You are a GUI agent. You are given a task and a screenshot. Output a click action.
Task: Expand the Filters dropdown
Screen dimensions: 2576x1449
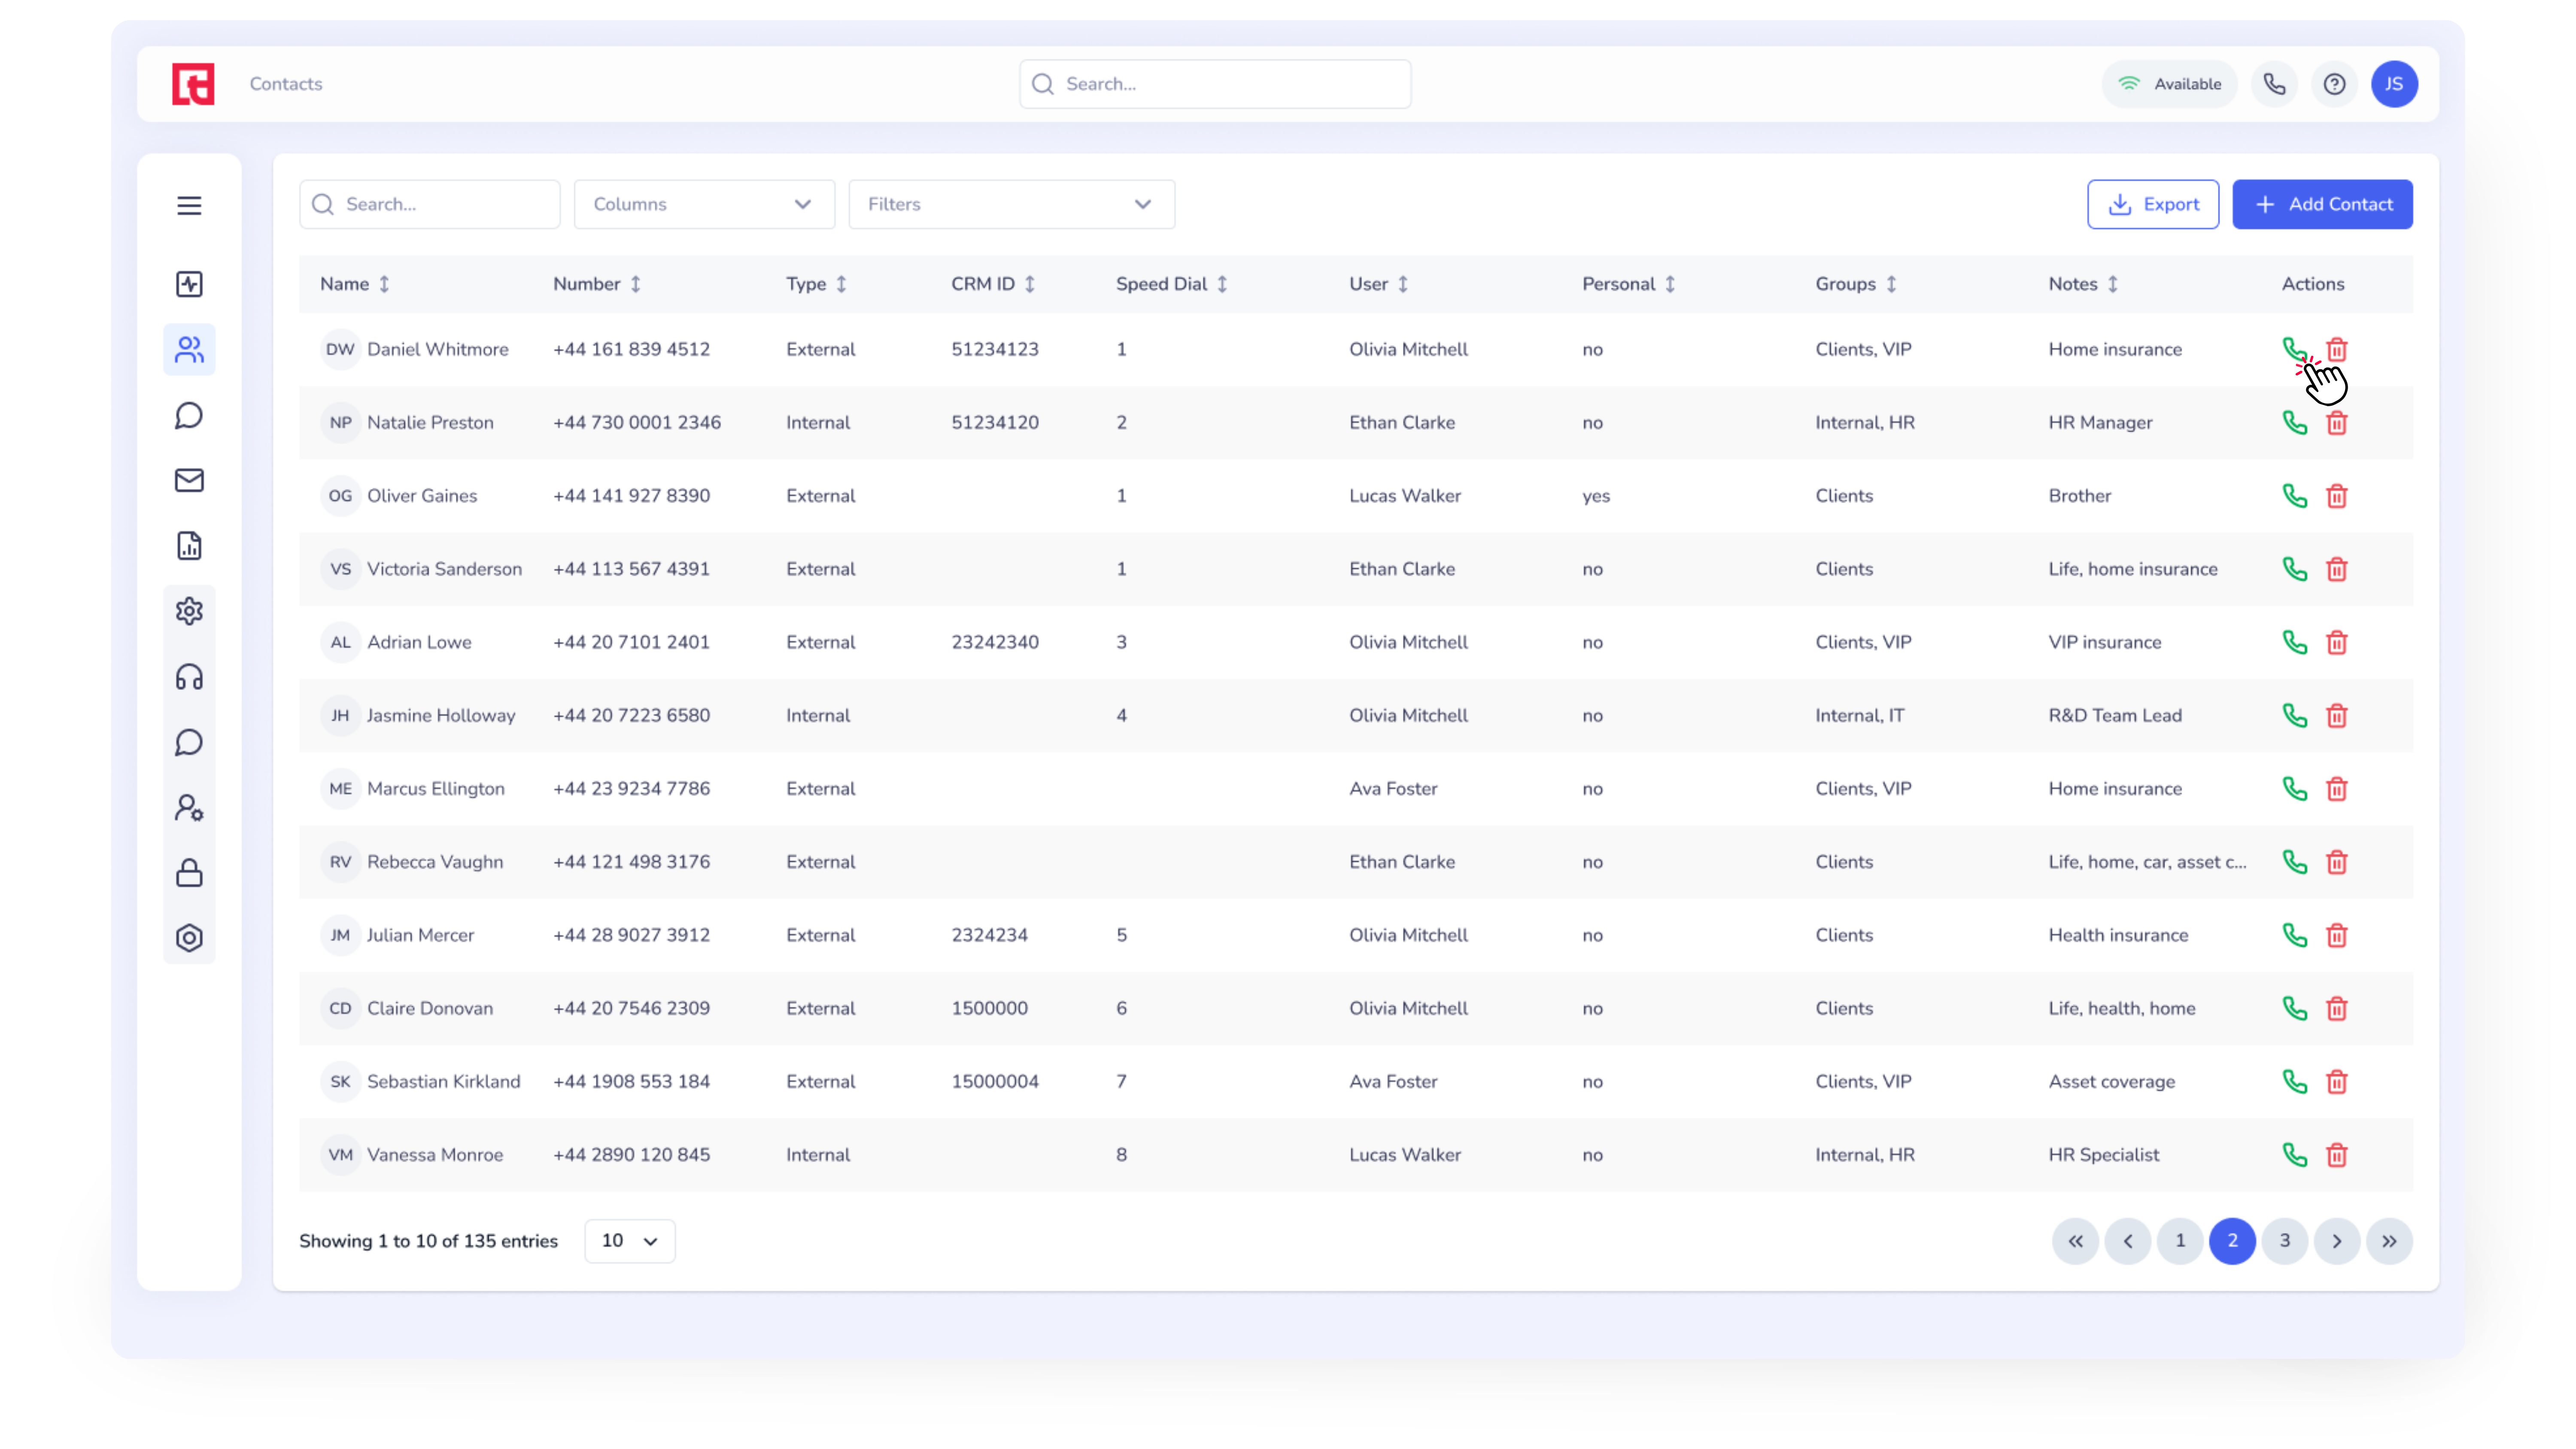tap(1011, 204)
